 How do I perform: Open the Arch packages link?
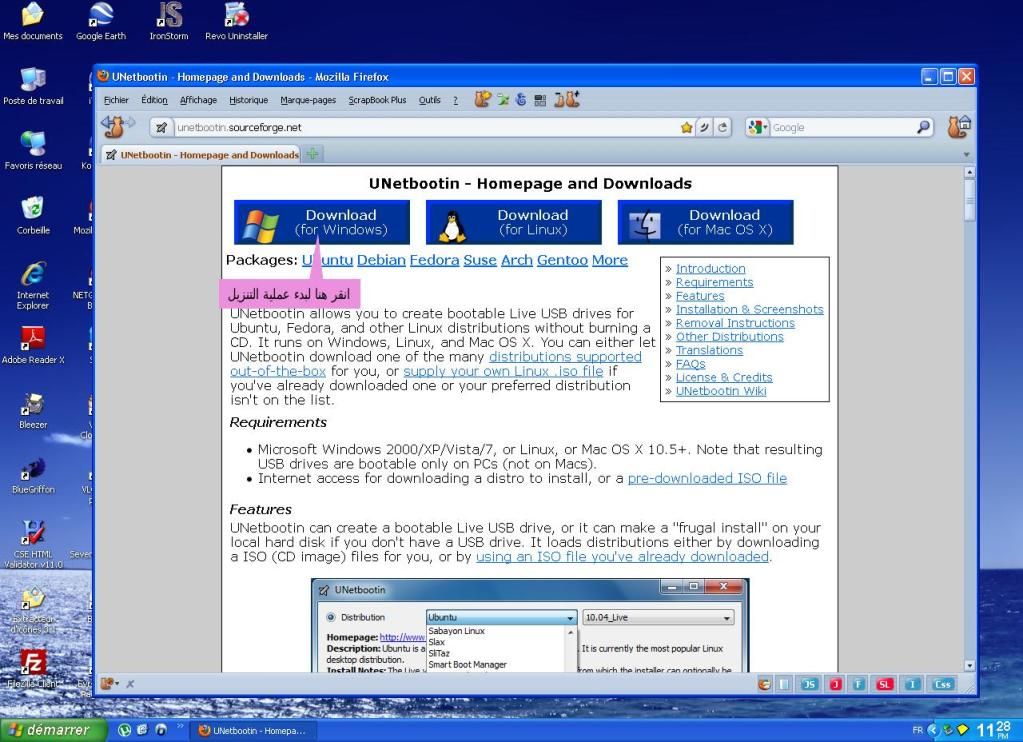coord(517,260)
